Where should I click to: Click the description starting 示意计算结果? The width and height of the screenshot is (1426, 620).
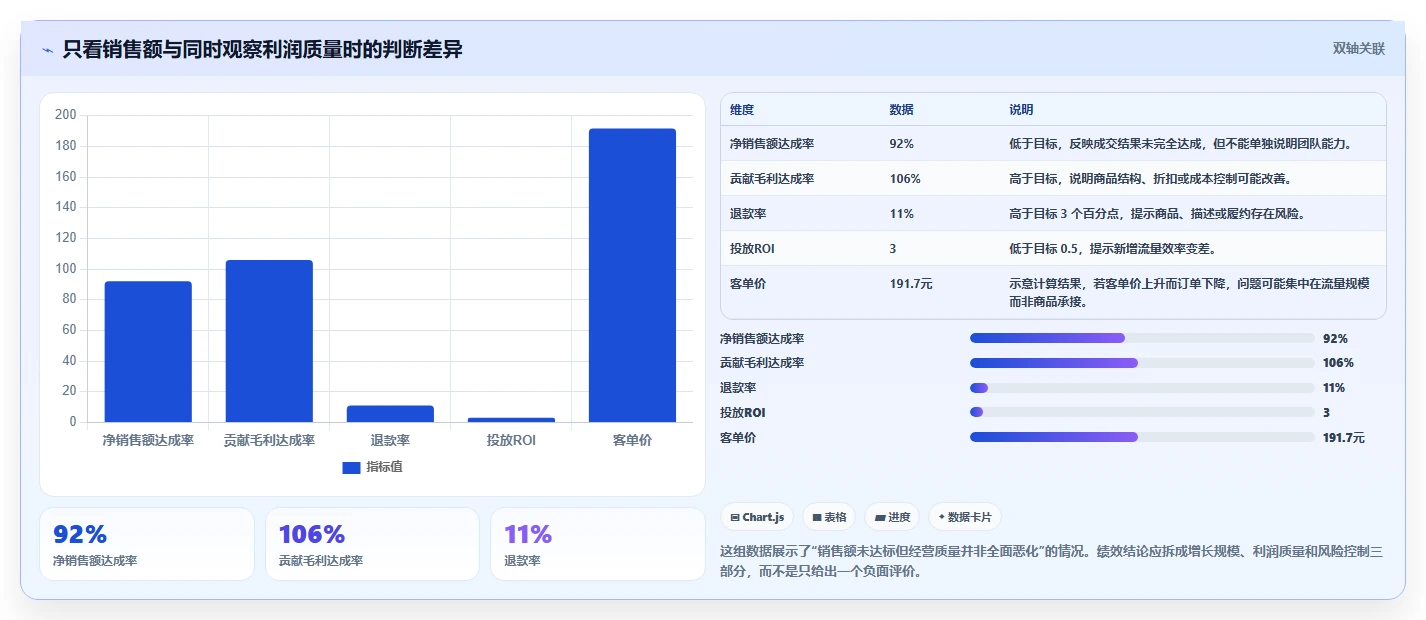(1190, 292)
